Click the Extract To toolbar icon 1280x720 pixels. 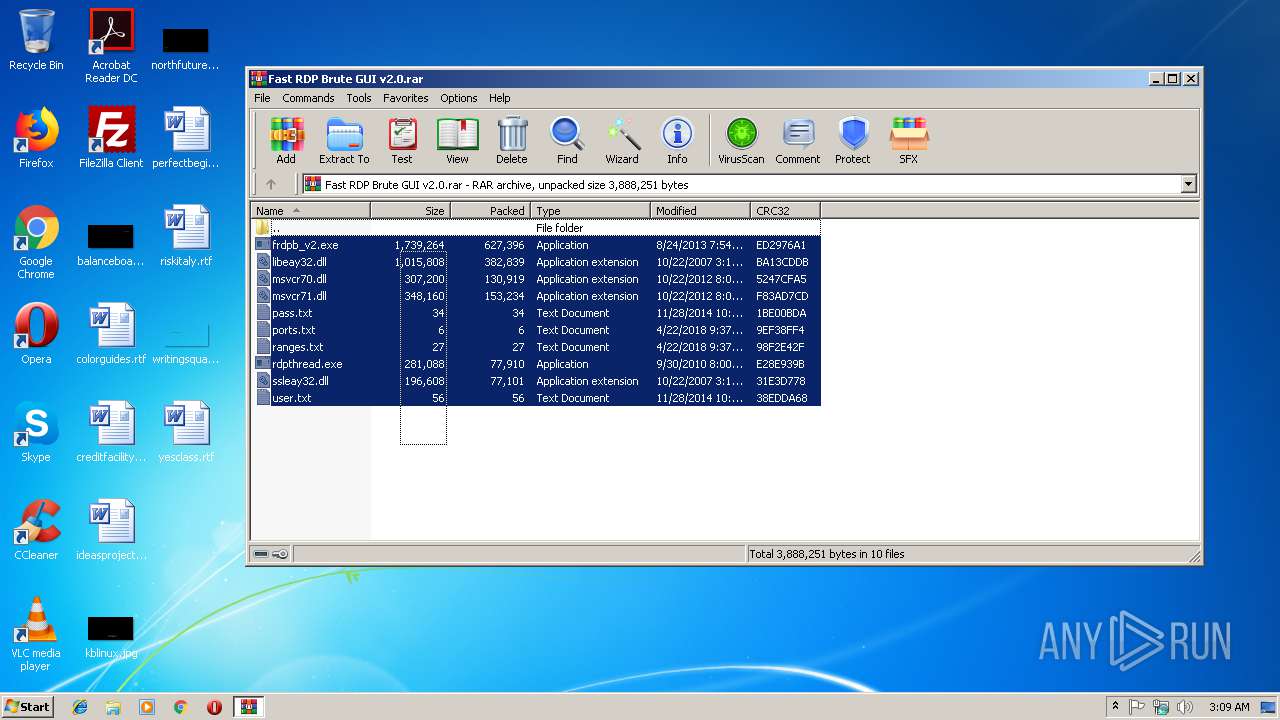click(344, 140)
